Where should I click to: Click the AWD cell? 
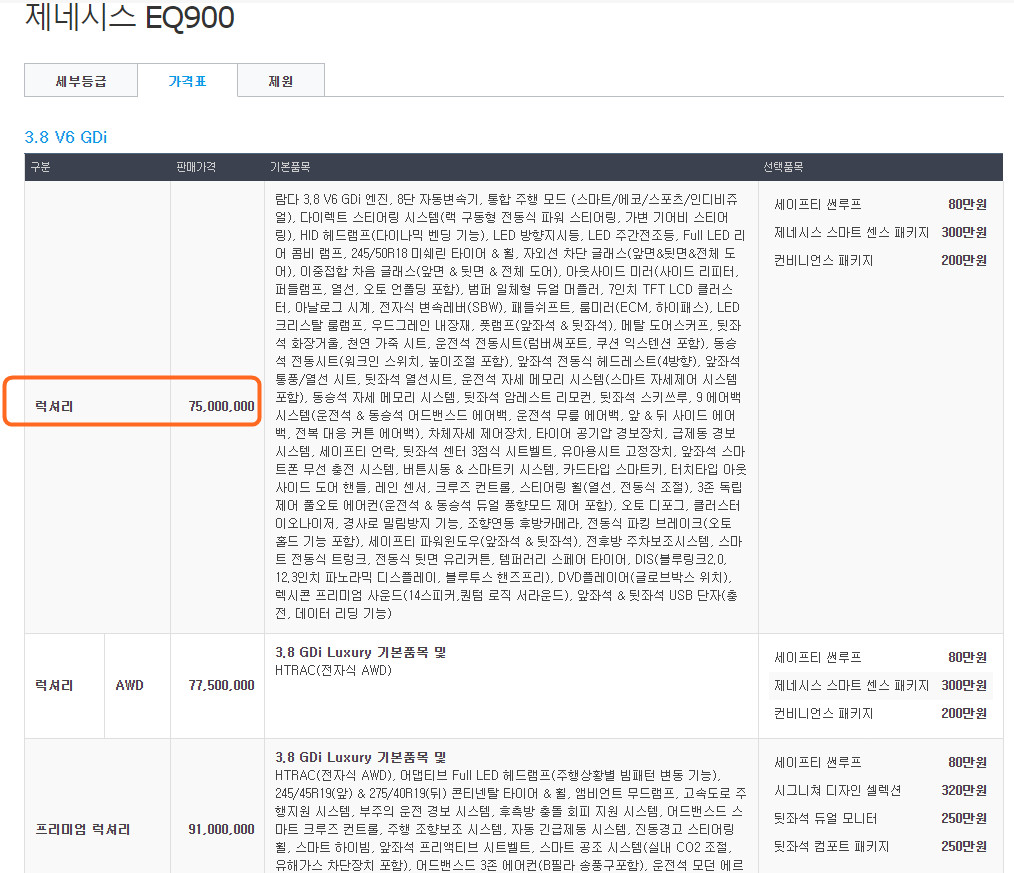pos(129,685)
